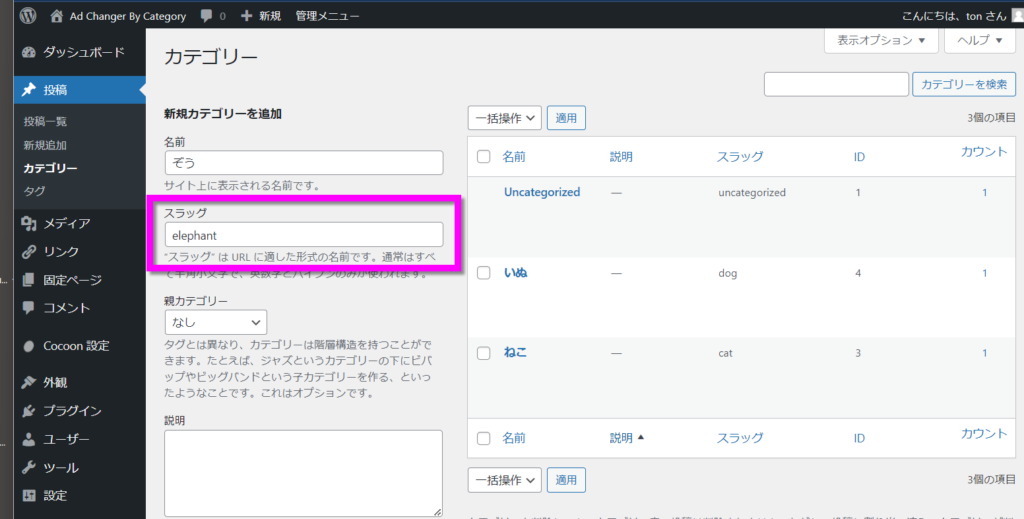Open the comments bubble icon in admin bar
This screenshot has width=1024, height=519.
[x=206, y=16]
